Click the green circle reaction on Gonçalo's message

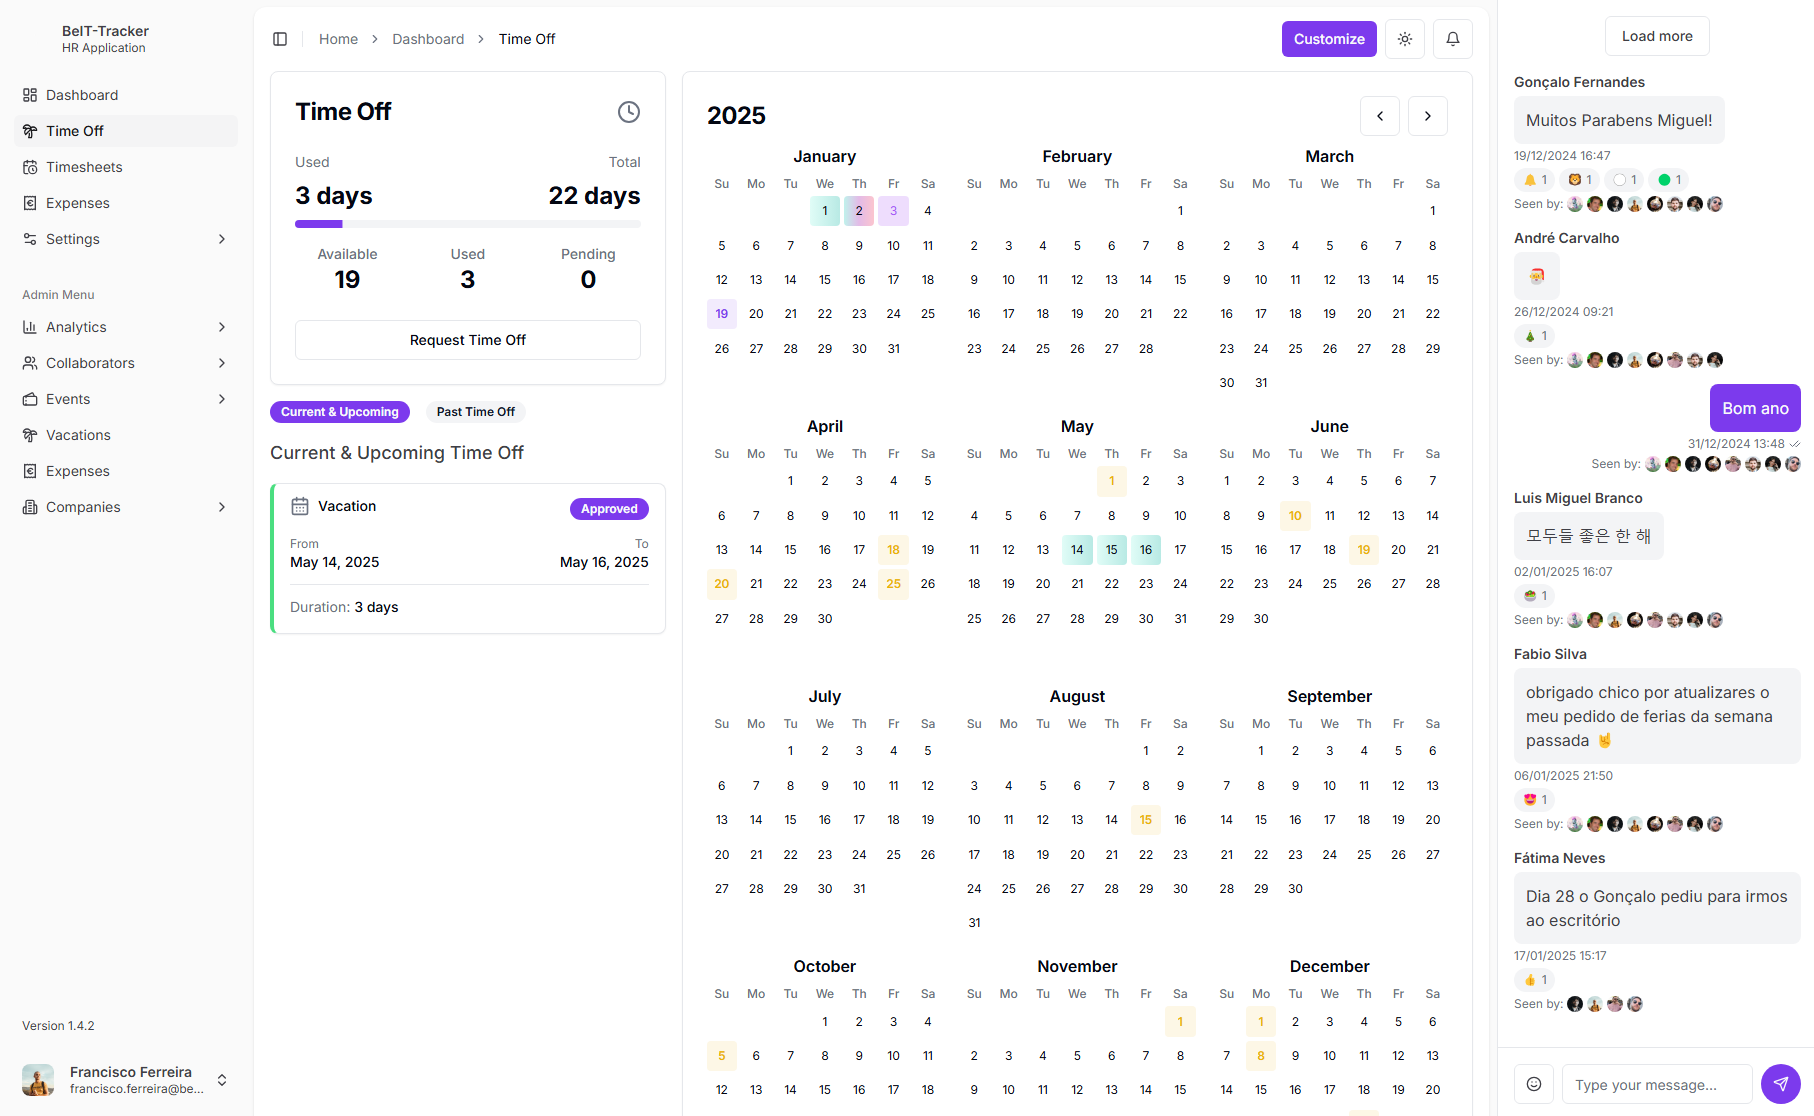pyautogui.click(x=1670, y=180)
